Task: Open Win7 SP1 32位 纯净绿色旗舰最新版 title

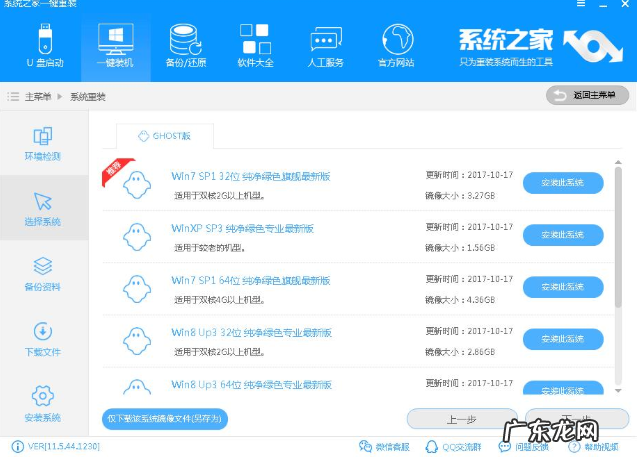Action: pos(251,176)
